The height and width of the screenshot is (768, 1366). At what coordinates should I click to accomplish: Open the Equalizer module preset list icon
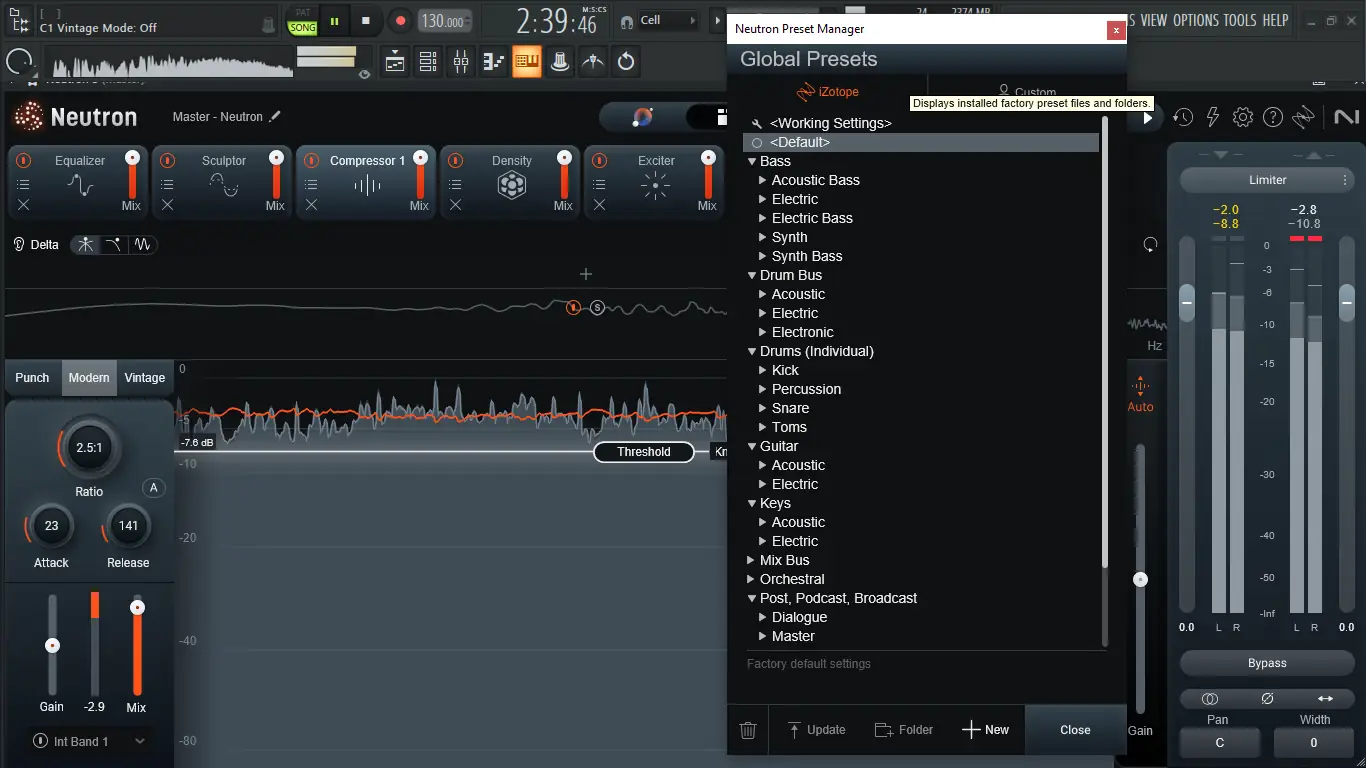tap(23, 184)
